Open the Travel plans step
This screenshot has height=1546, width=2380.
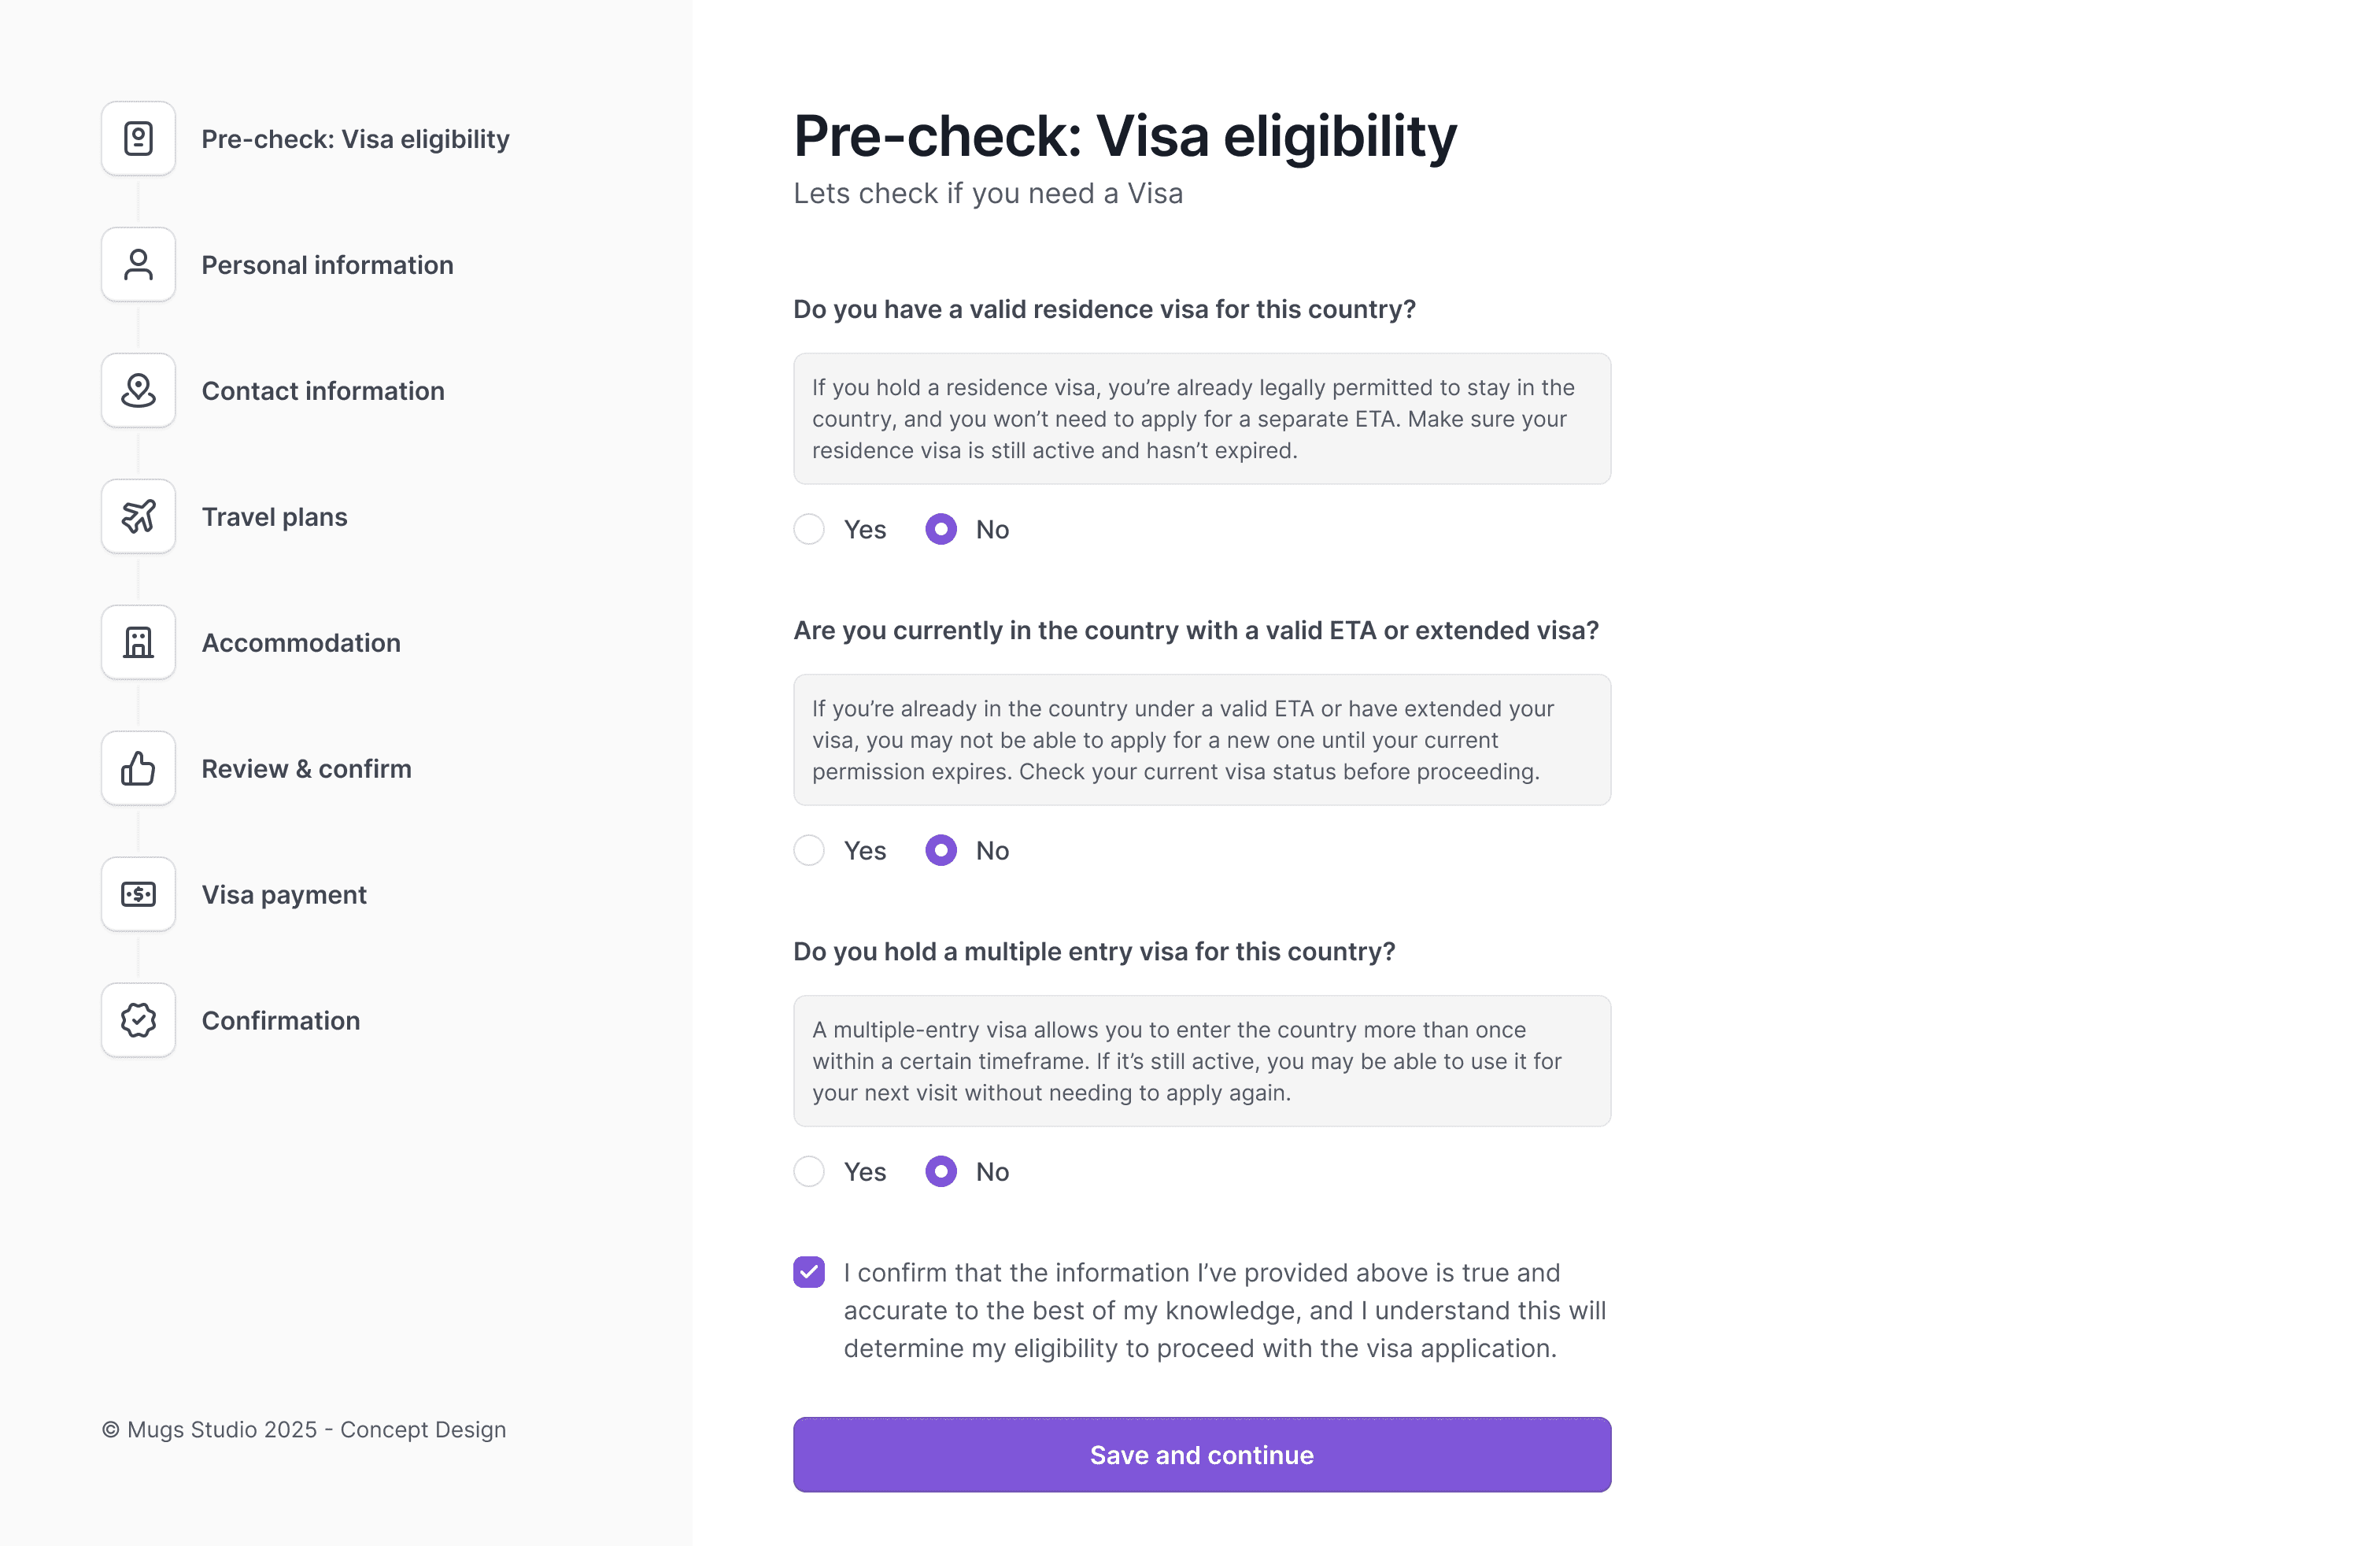click(x=274, y=516)
